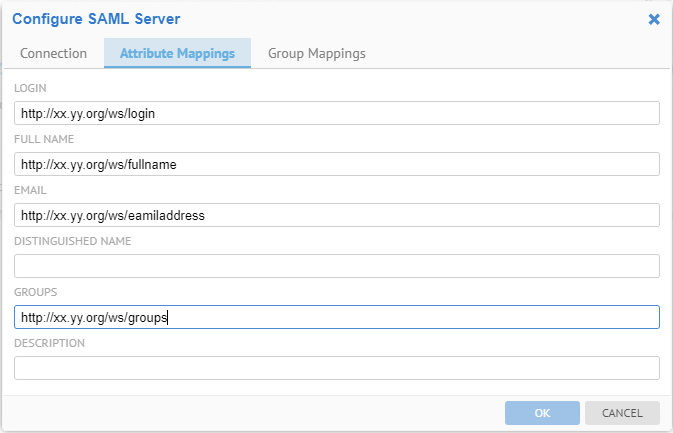
Task: Cancel the SAML server configuration
Action: tap(622, 413)
